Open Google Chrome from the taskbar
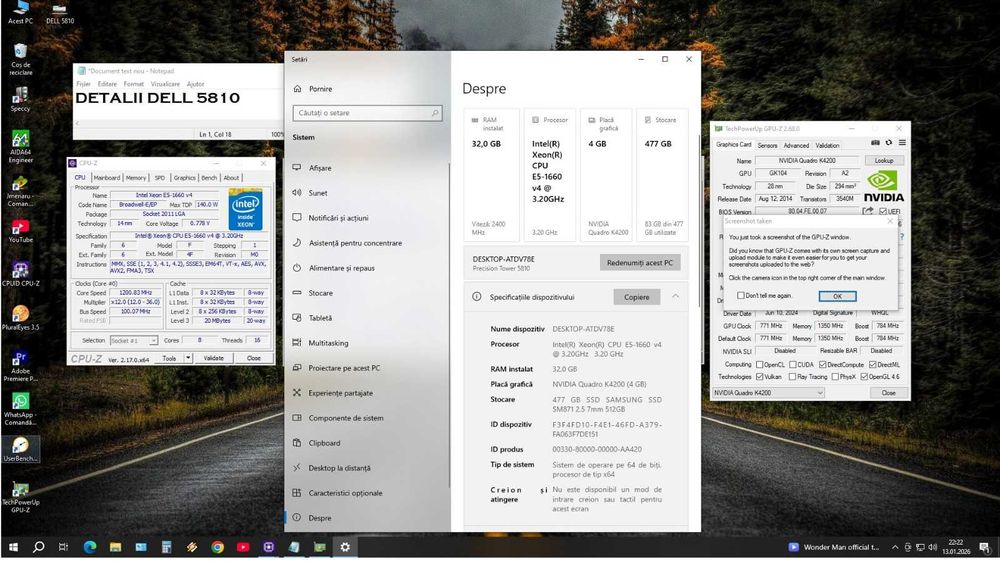Image resolution: width=1000 pixels, height=563 pixels. point(217,547)
